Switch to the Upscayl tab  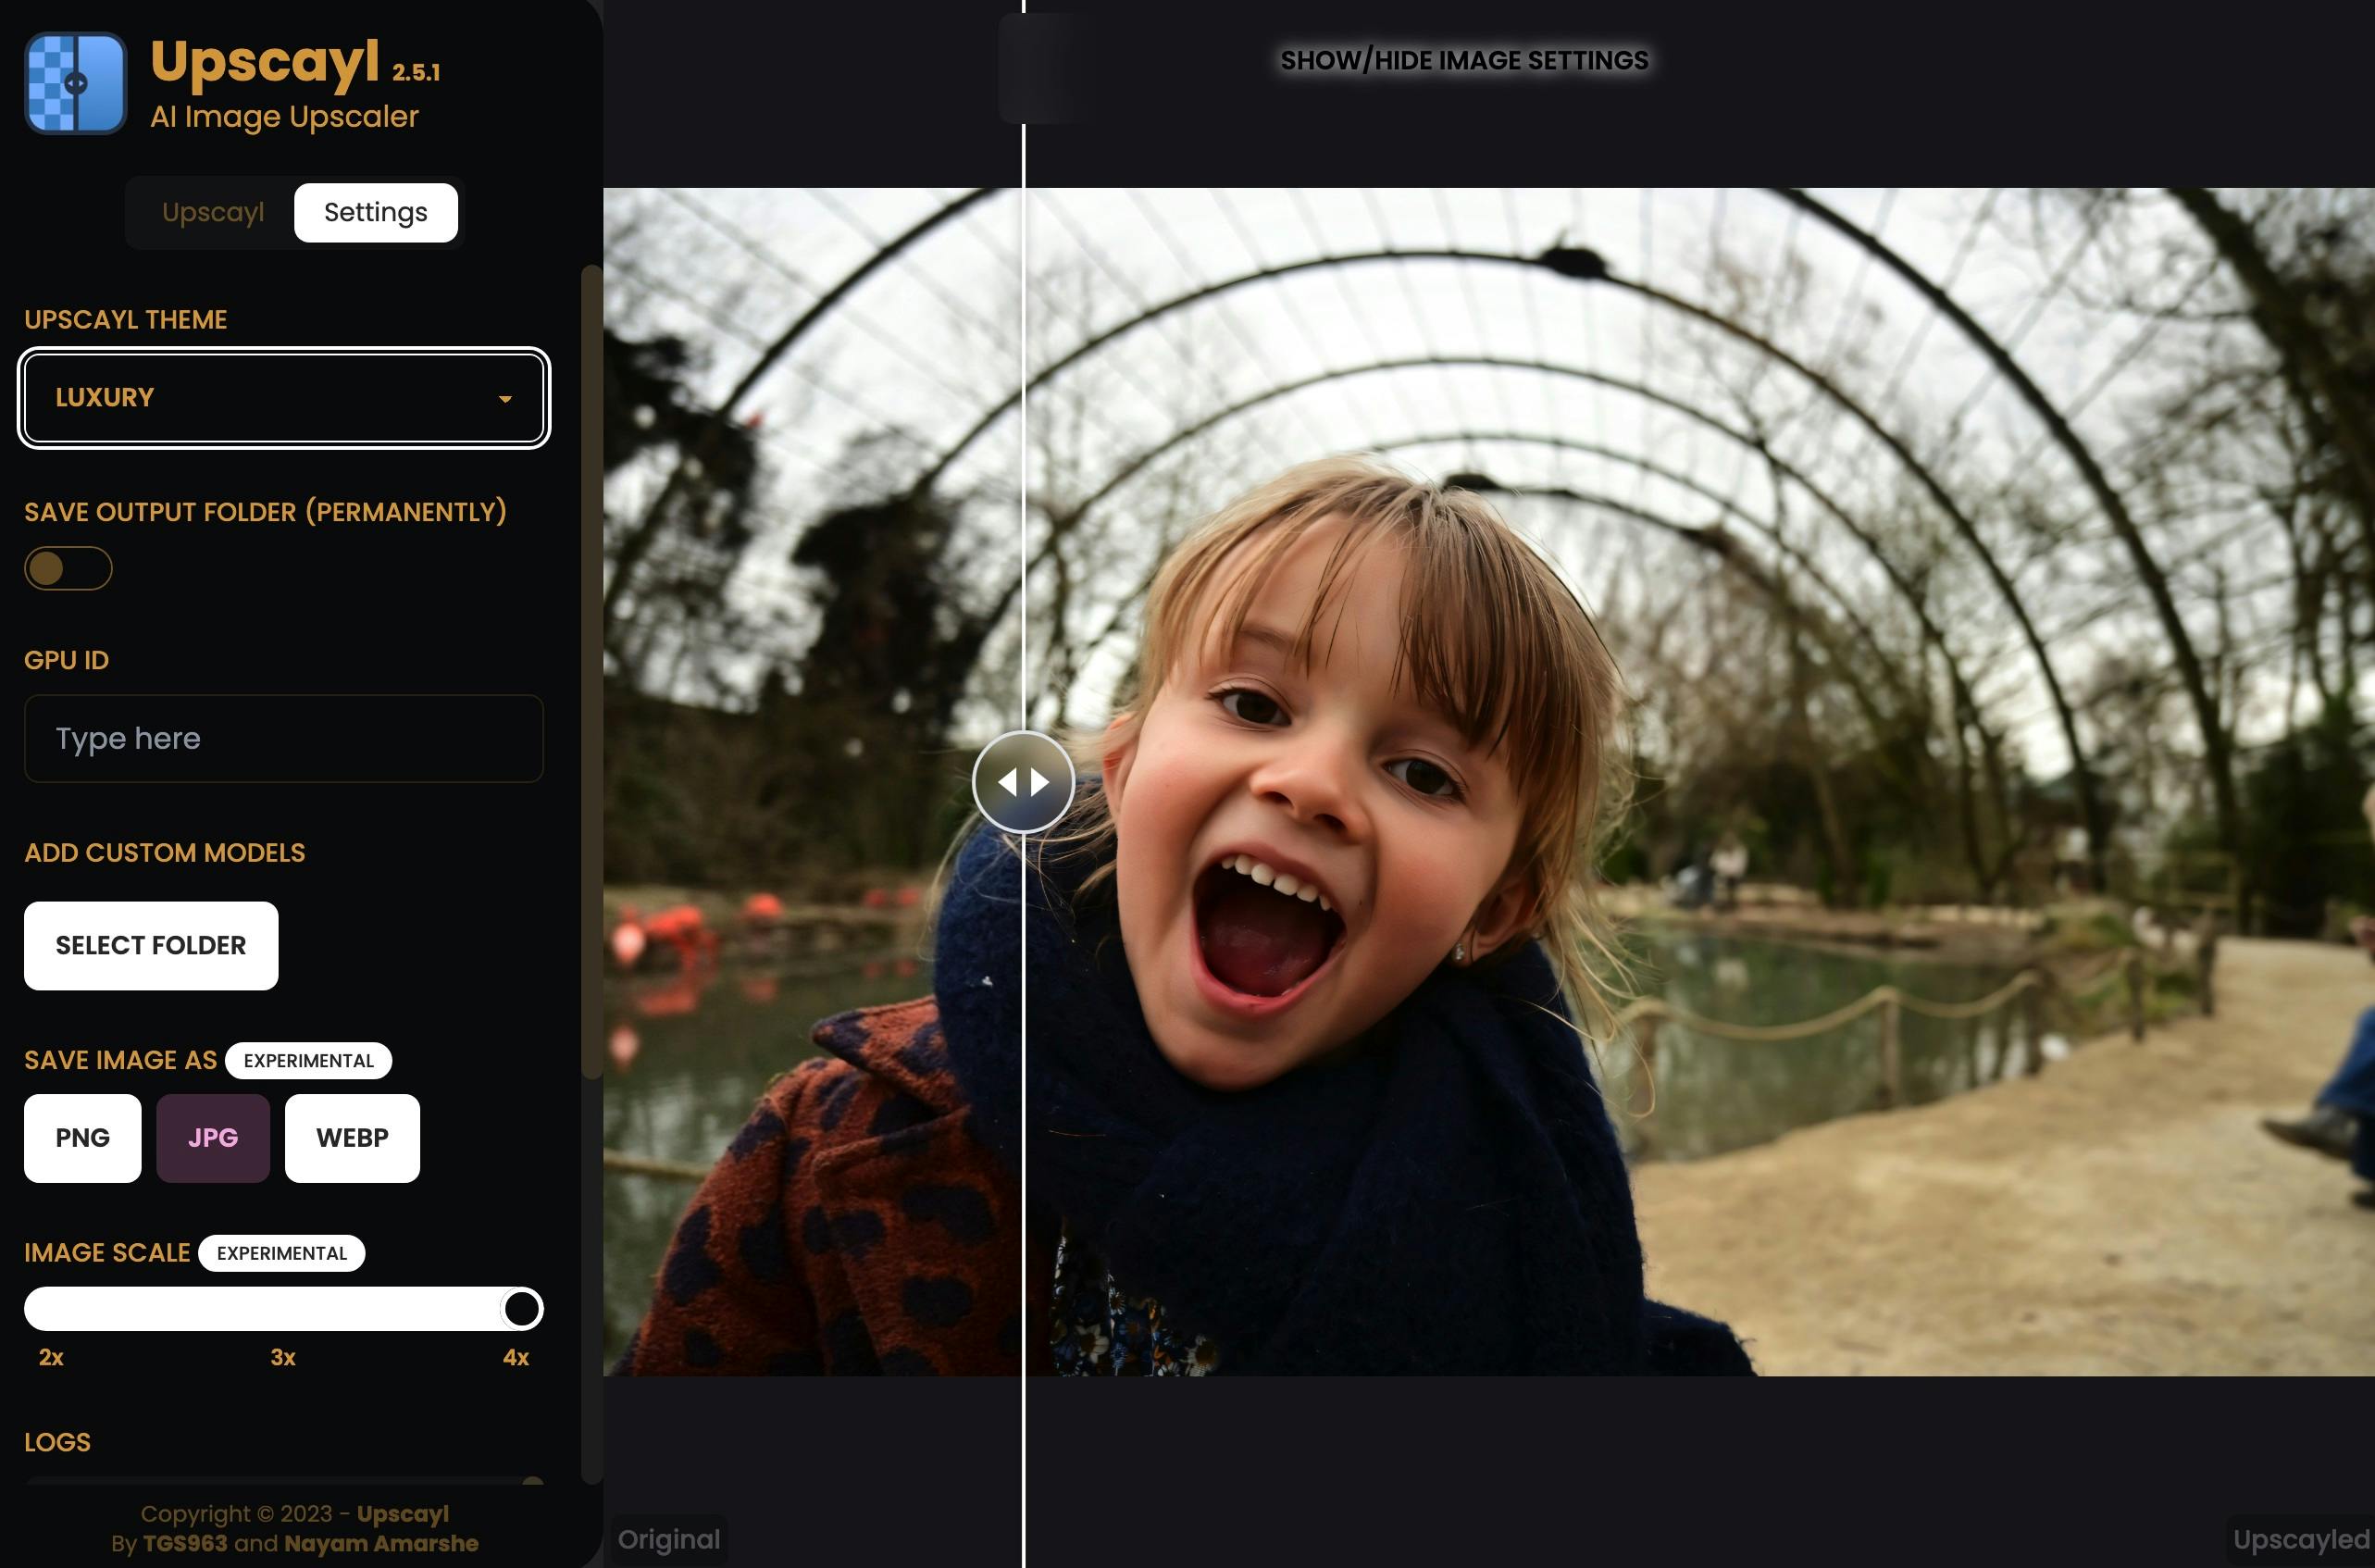click(213, 212)
